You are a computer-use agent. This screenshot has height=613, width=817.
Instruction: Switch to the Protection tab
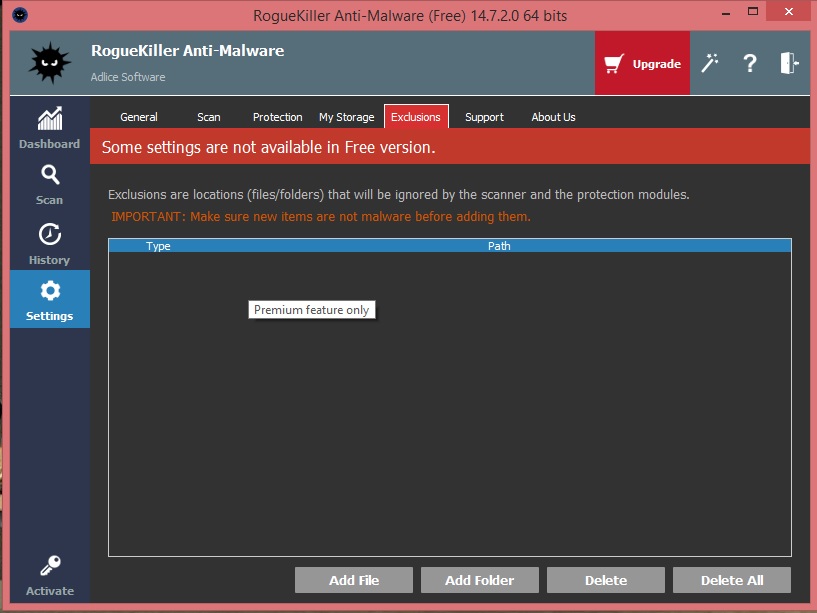(277, 117)
